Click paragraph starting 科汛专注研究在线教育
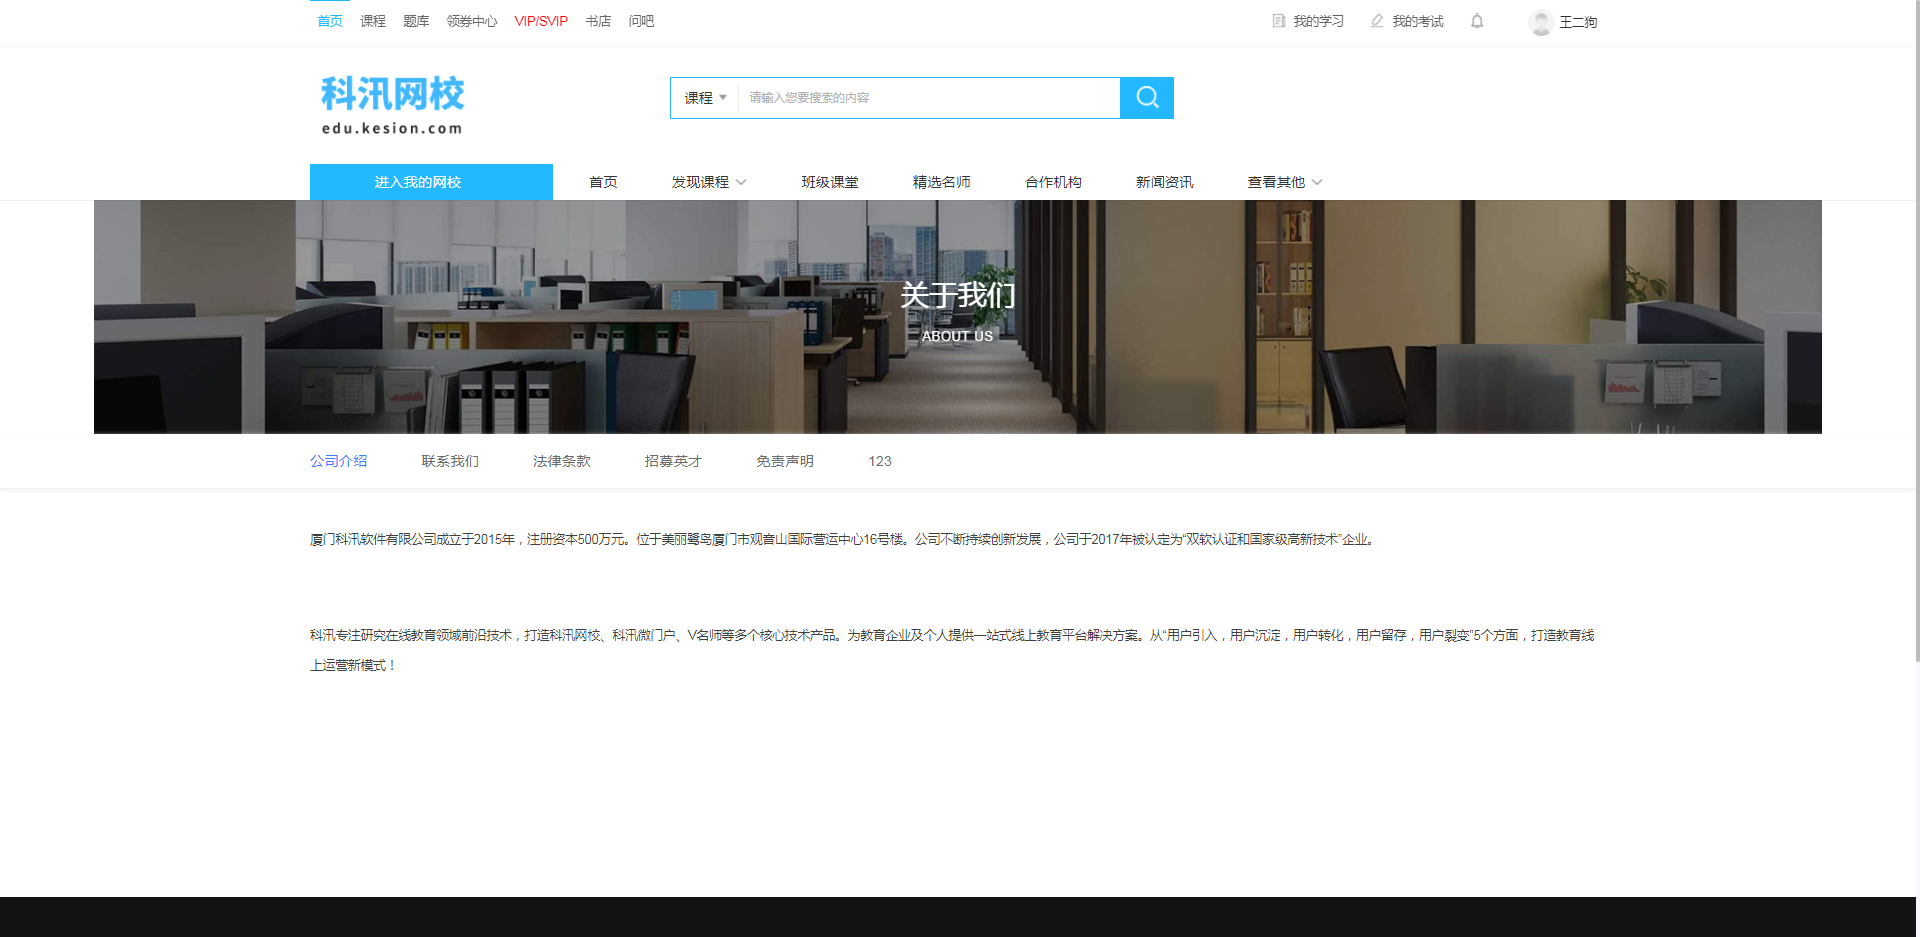Screen dimensions: 1920x937 tap(952, 650)
